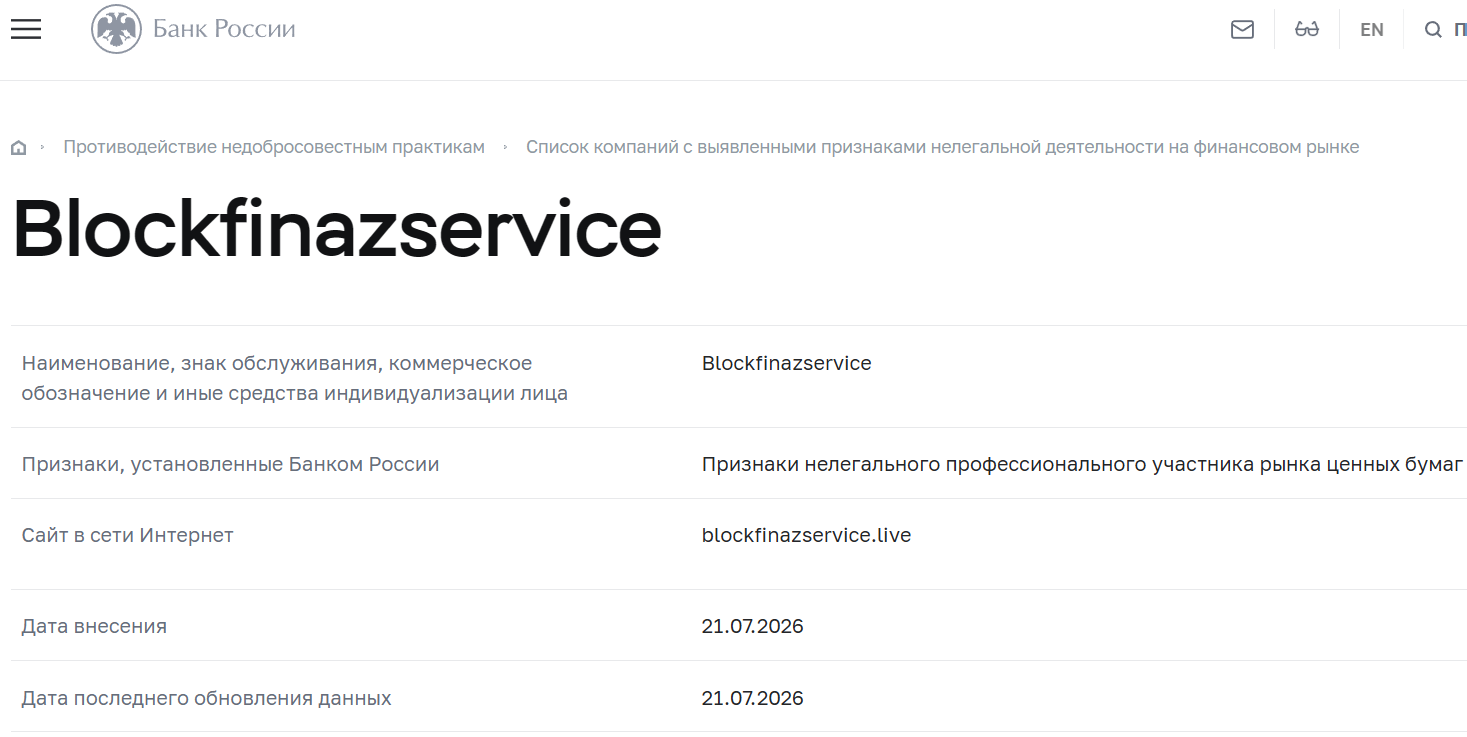Select the Blockfinazservice name value in table
Screen dimensions: 1467x737
tap(786, 363)
